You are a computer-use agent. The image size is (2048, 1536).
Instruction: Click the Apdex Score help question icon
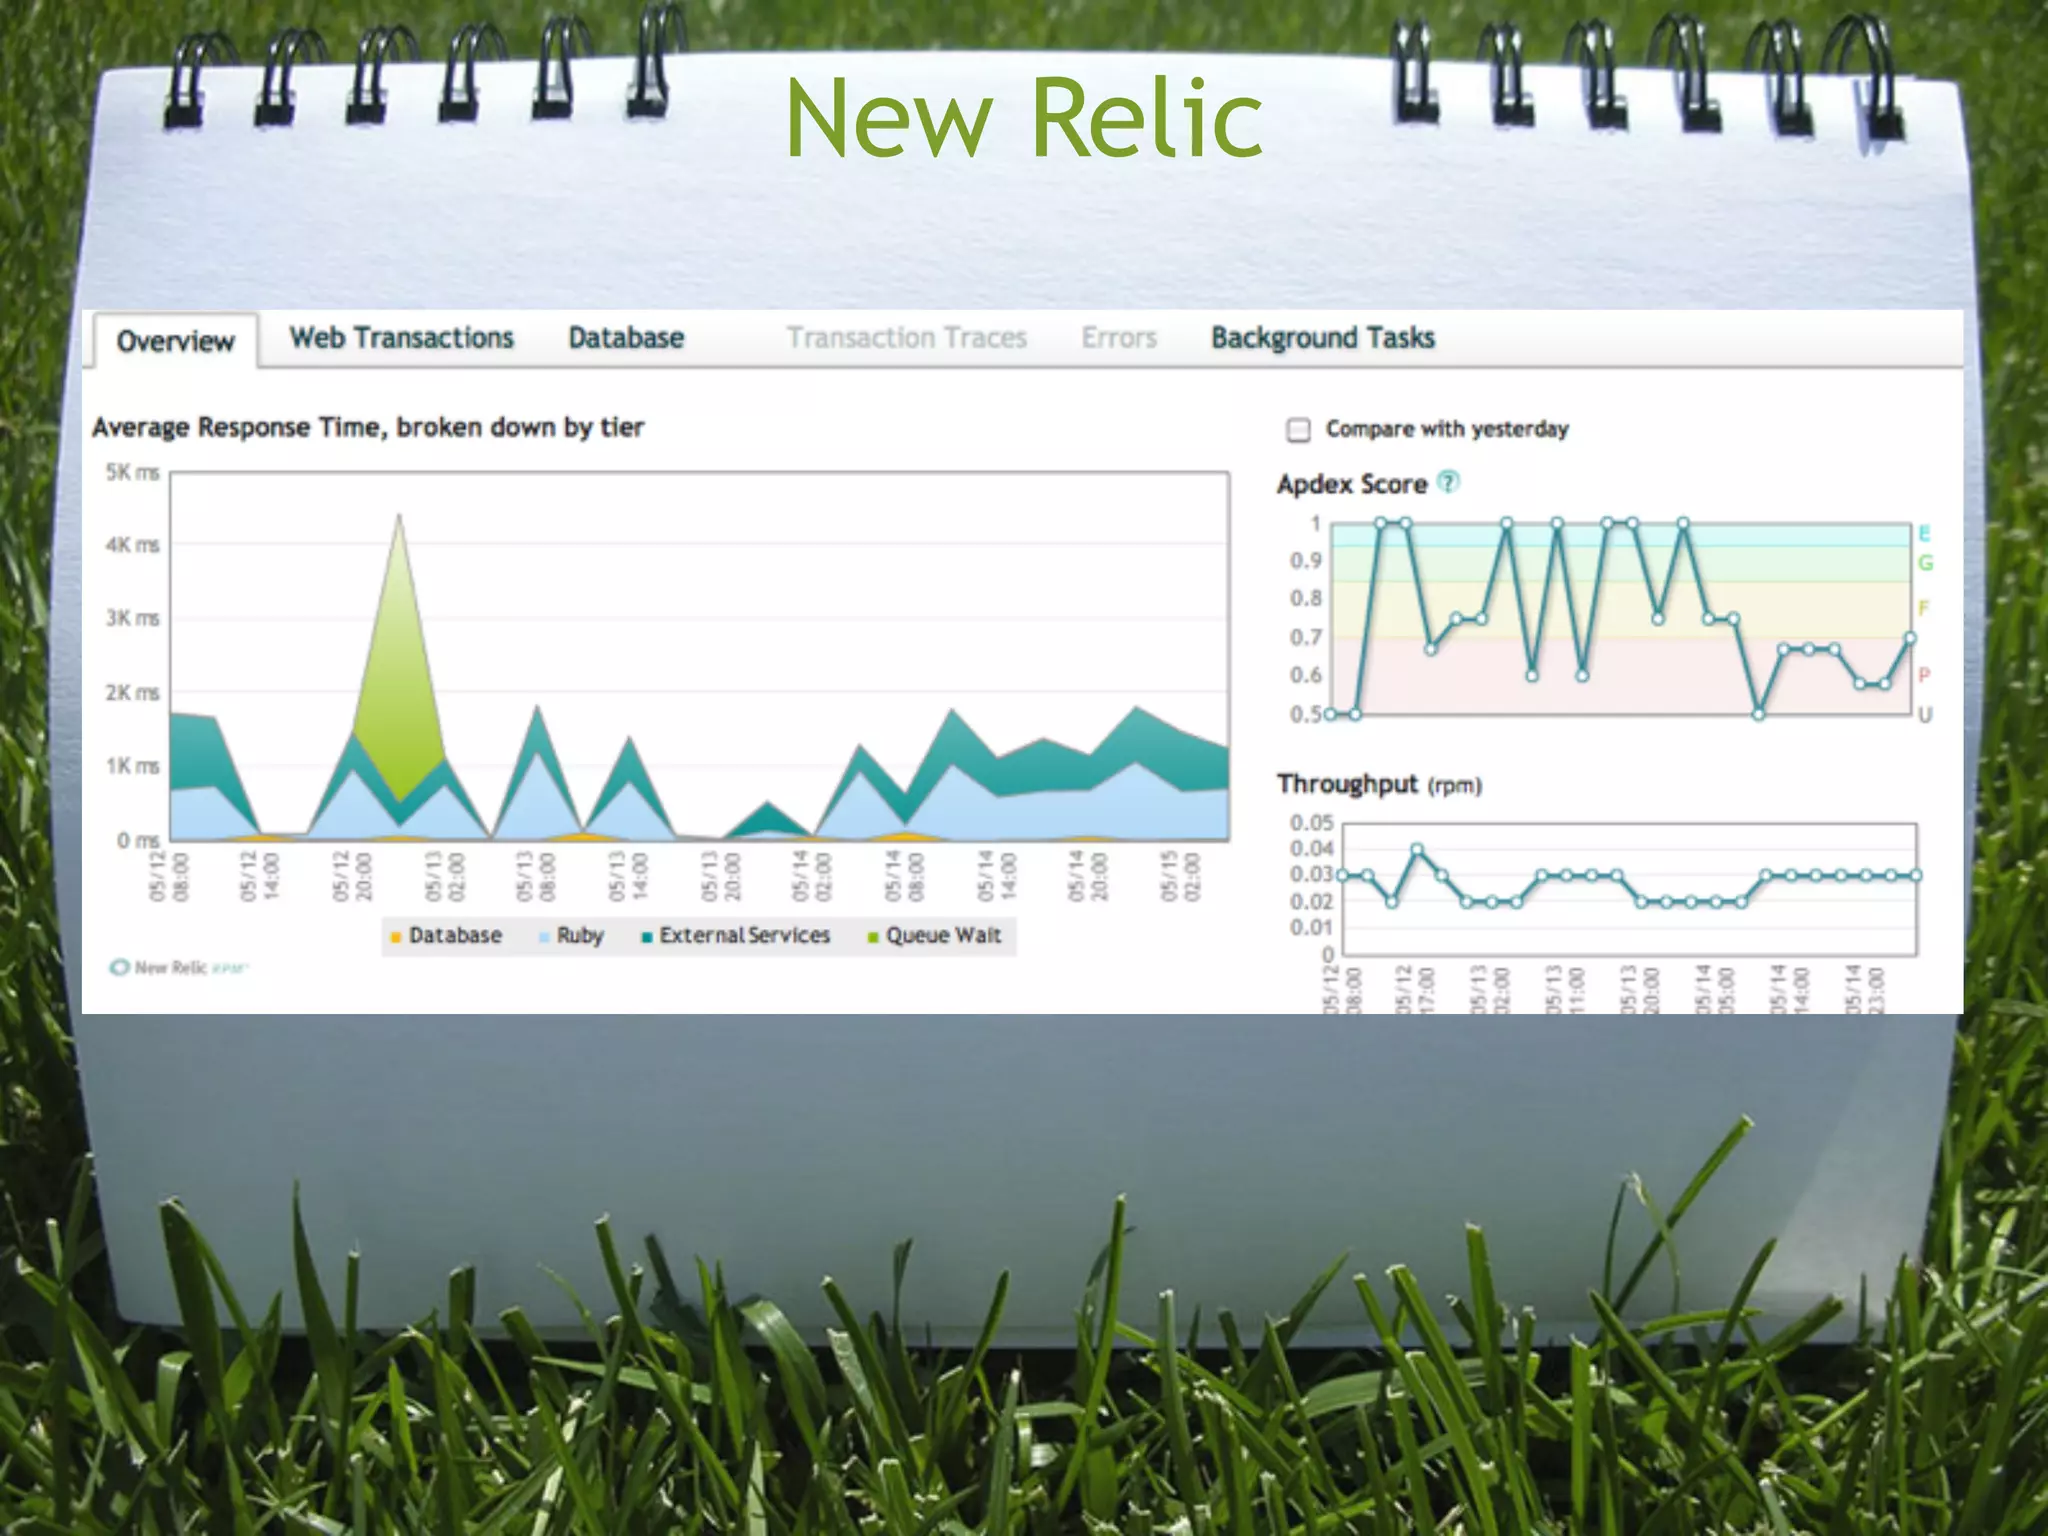point(1448,483)
